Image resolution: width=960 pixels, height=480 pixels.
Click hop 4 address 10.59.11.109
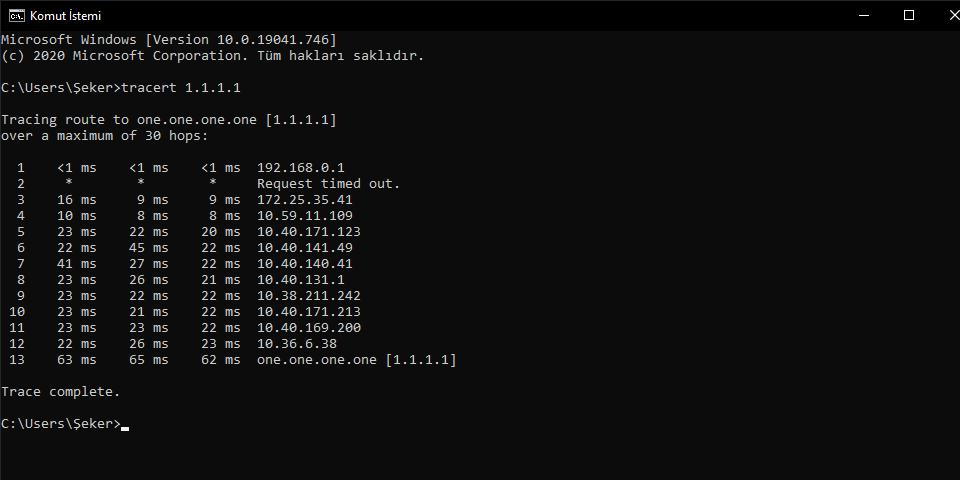point(304,216)
